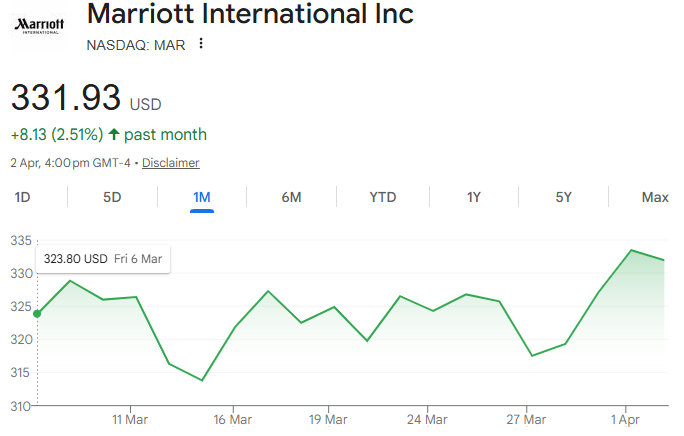684x436 pixels.
Task: Click the green up arrow indicator
Action: pos(114,134)
